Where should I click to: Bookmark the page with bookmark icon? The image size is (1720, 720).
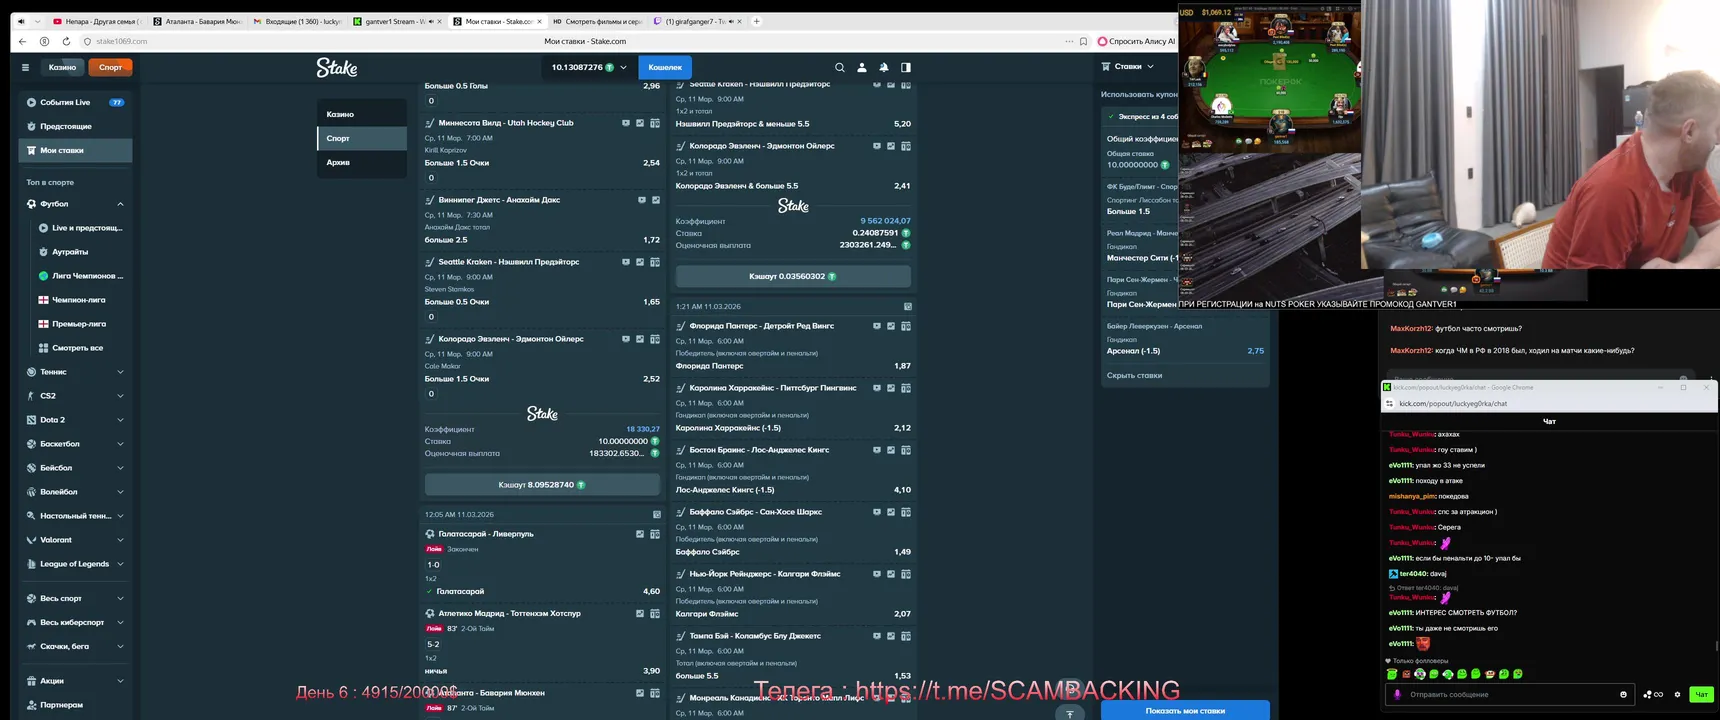[1083, 41]
